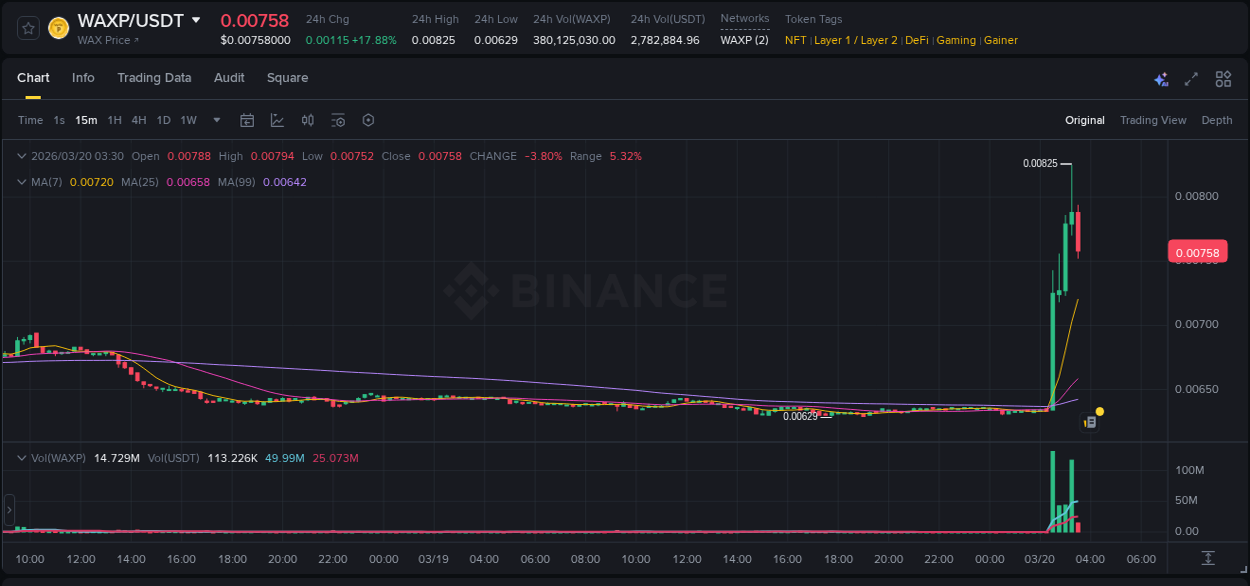Click the fullscreen expand arrows icon
Screen dimensions: 1250x586
pos(1191,78)
